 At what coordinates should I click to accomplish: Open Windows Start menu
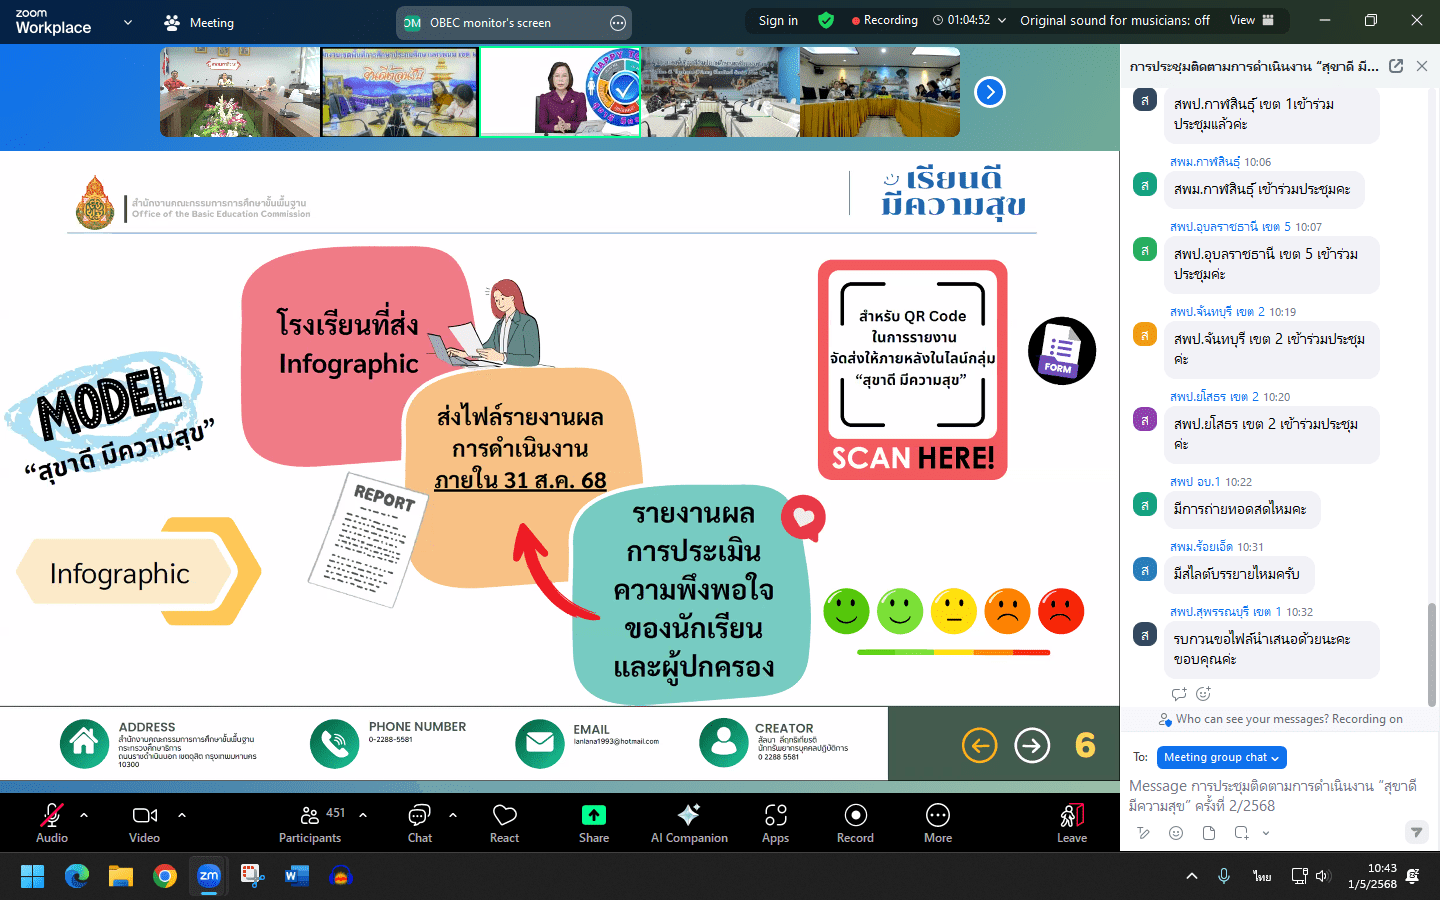(x=32, y=877)
